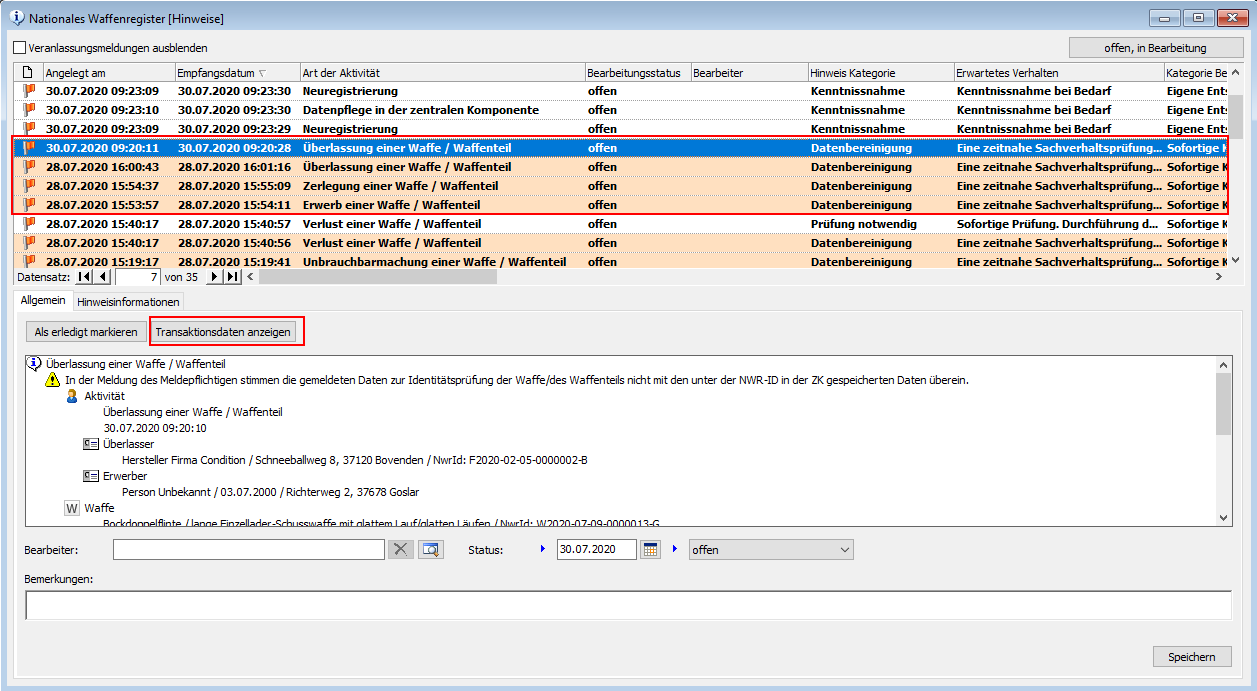Viewport: 1257px width, 691px height.
Task: Clear the Bearbeiter field with X icon
Action: click(x=400, y=549)
